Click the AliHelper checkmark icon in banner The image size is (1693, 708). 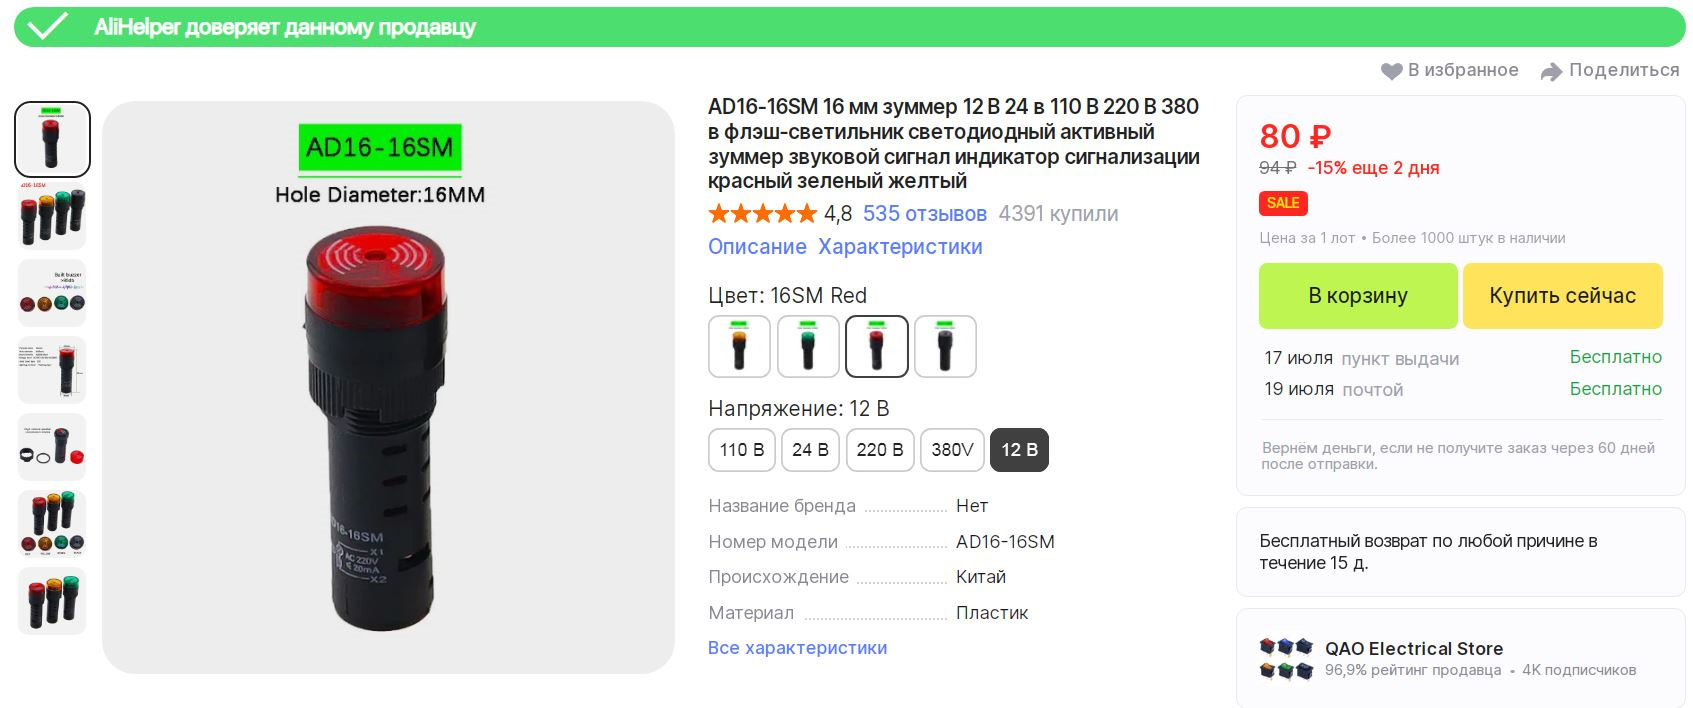click(47, 26)
